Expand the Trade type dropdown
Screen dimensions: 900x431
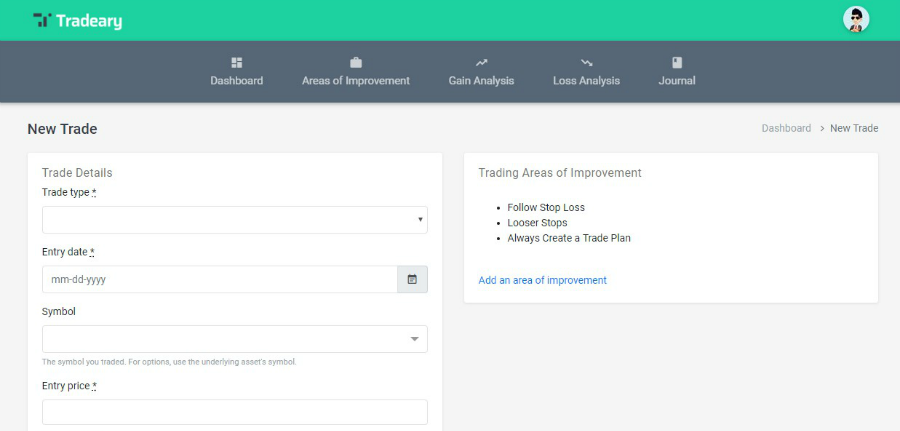click(235, 220)
